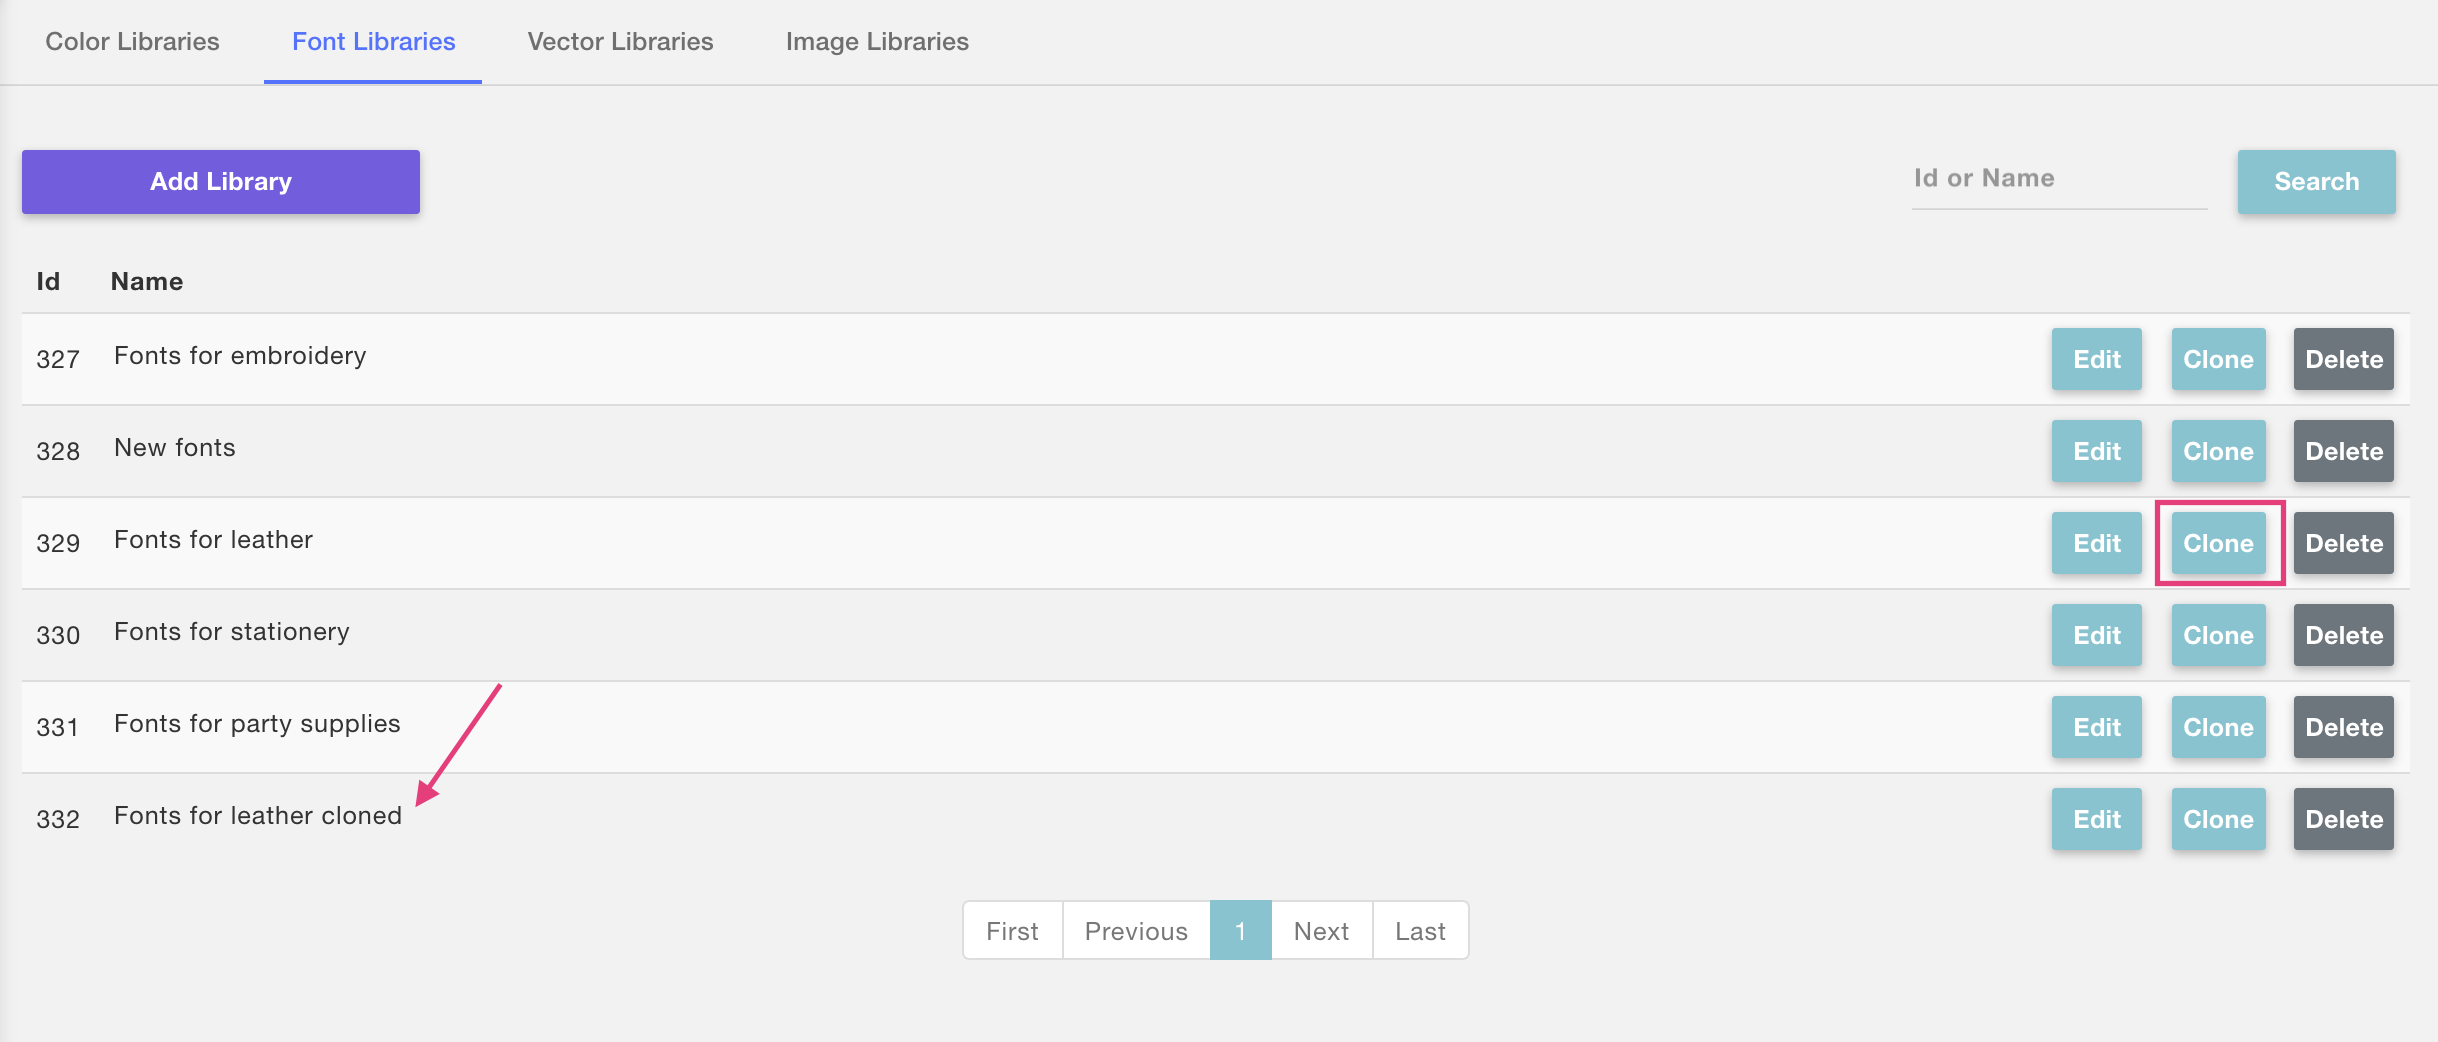Go to the First page
This screenshot has height=1042, width=2438.
pyautogui.click(x=1012, y=931)
